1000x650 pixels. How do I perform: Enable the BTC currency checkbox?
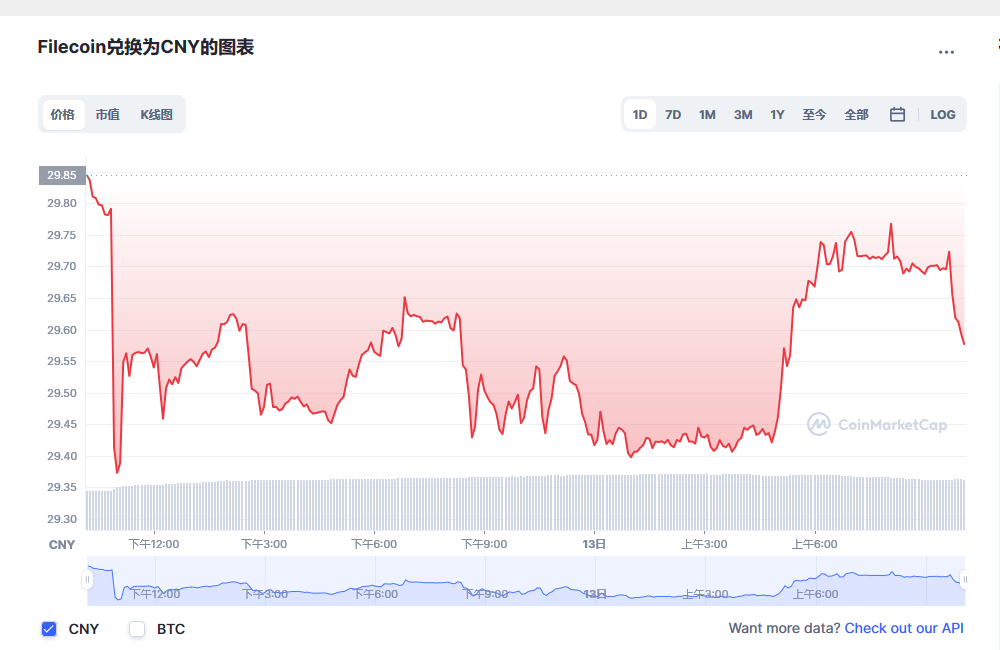tap(137, 629)
